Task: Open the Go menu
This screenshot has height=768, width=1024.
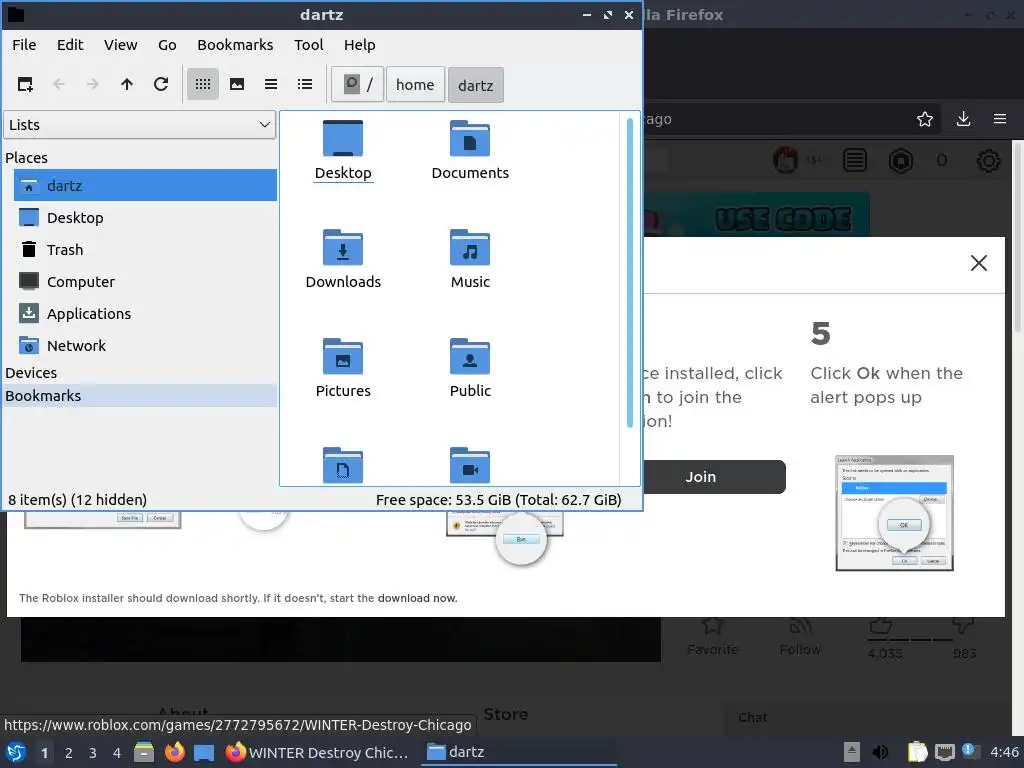Action: click(167, 45)
